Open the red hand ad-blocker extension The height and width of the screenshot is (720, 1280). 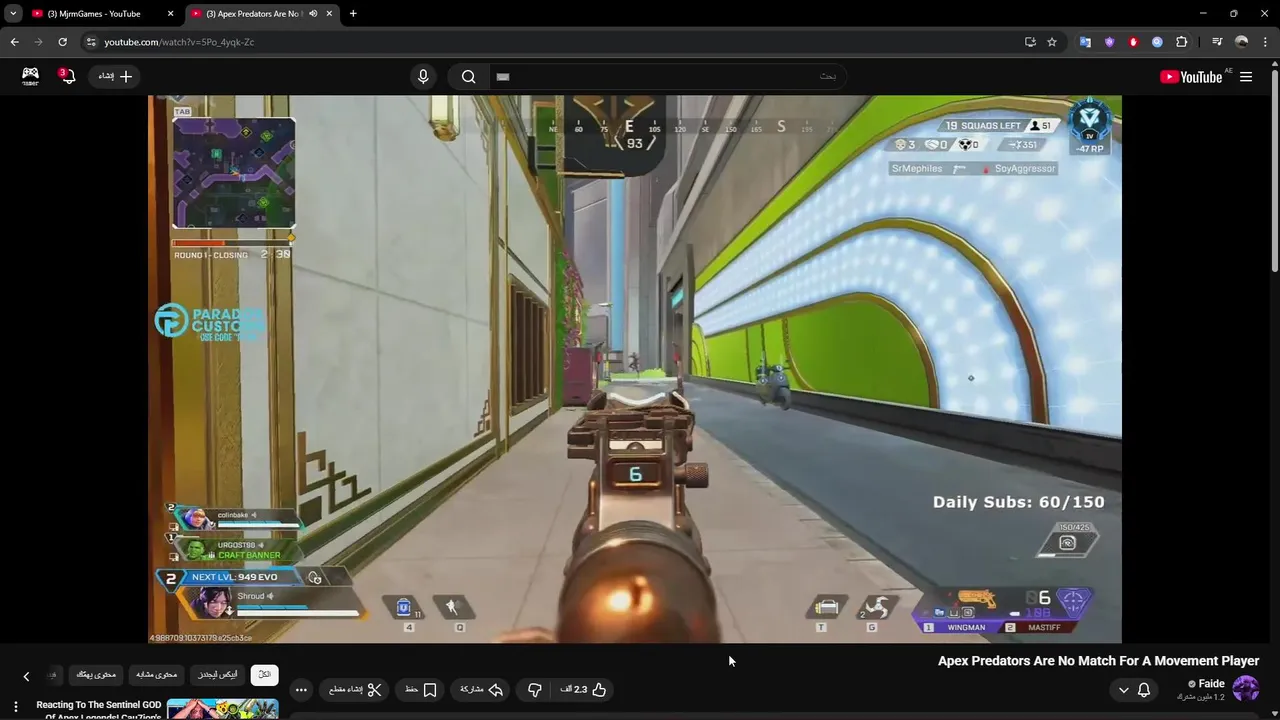[x=1133, y=42]
